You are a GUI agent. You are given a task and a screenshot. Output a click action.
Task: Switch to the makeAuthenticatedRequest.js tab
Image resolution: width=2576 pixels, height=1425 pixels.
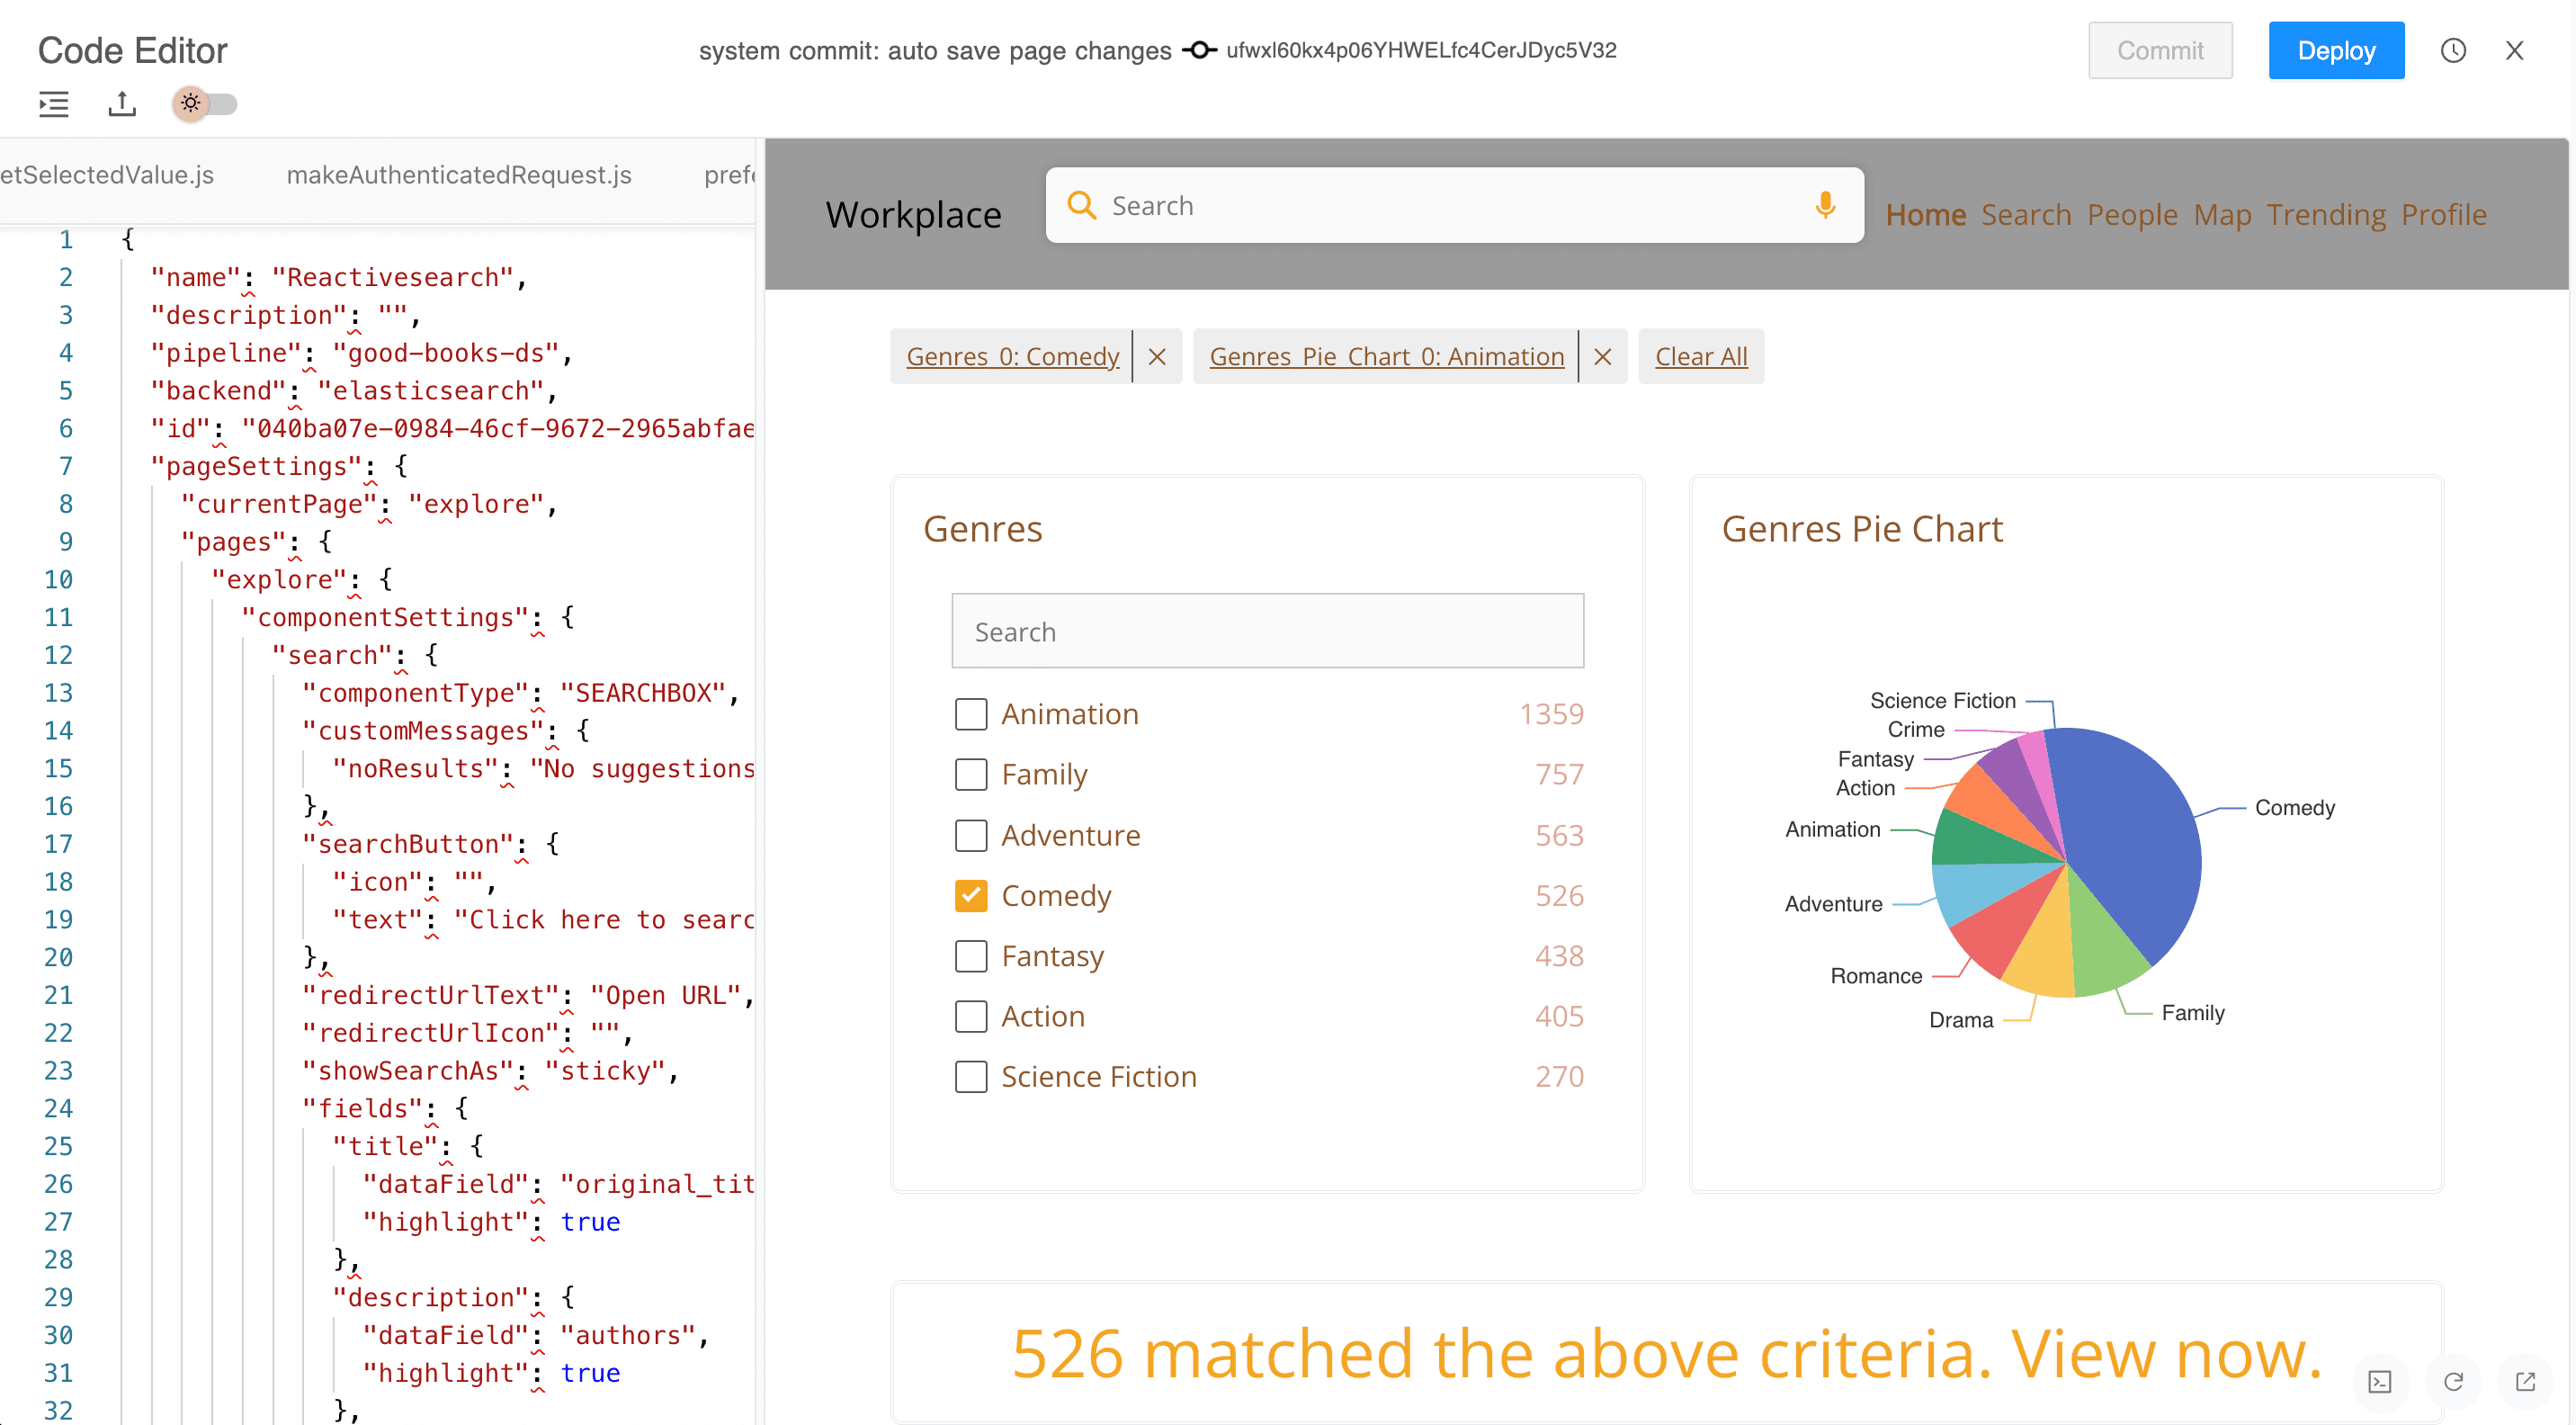pos(458,174)
